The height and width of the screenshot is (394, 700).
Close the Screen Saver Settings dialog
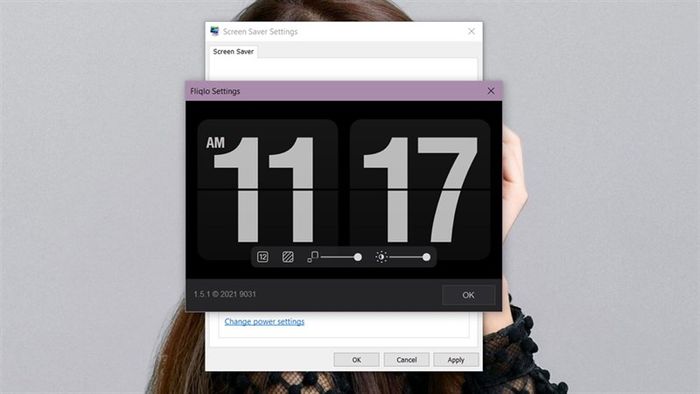[x=471, y=31]
